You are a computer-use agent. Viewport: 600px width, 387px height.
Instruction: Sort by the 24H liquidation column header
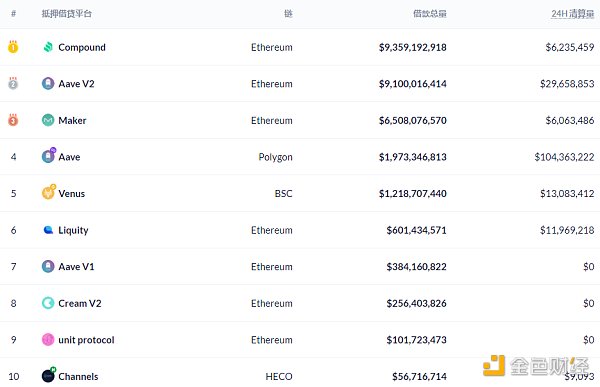[x=572, y=14]
